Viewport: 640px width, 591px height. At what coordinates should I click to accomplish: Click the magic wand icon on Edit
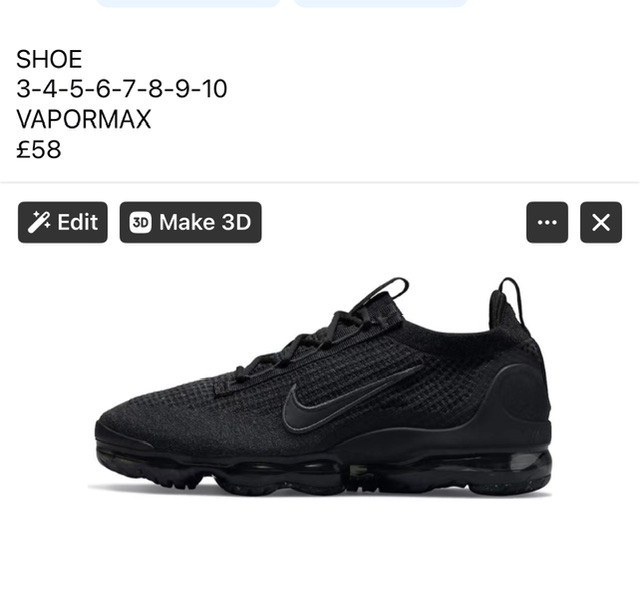coord(39,222)
